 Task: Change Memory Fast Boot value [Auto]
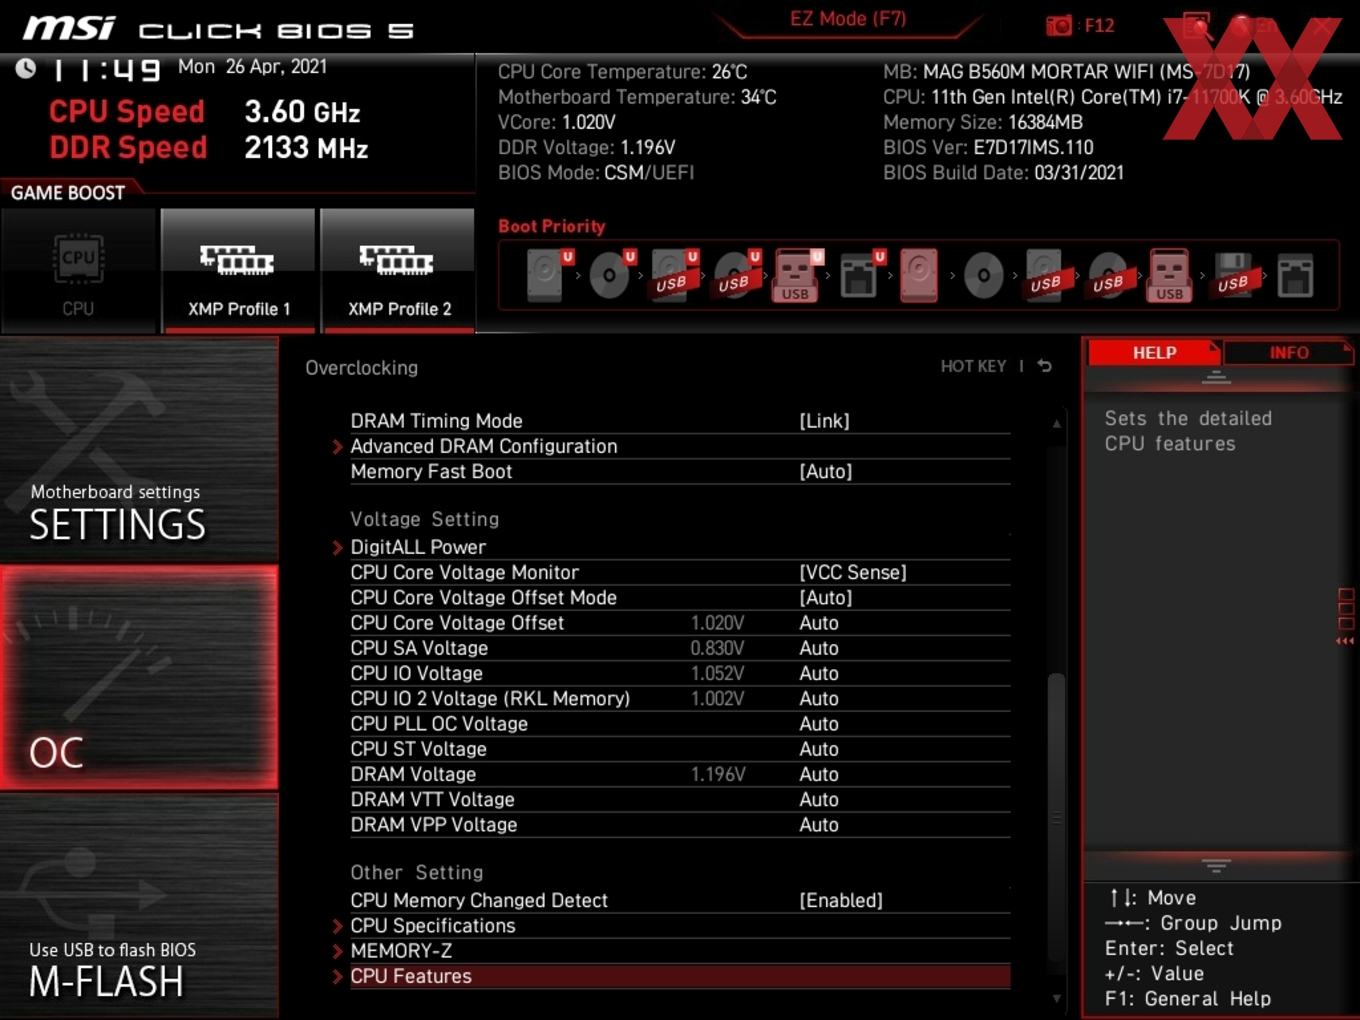click(825, 471)
